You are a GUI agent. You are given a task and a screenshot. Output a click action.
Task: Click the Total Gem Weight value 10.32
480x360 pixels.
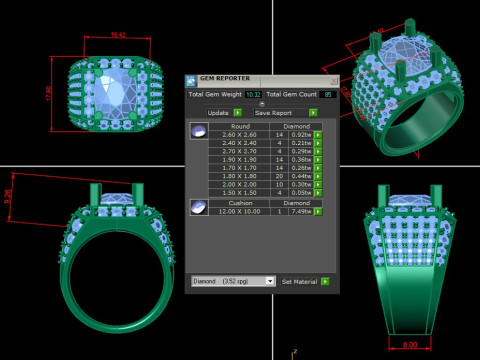coord(253,95)
